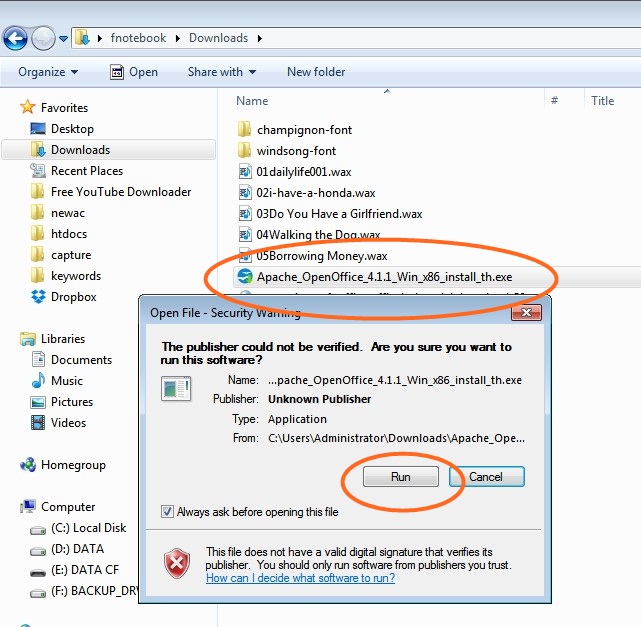641x627 pixels.
Task: Select Downloads in the address bar
Action: click(x=218, y=38)
